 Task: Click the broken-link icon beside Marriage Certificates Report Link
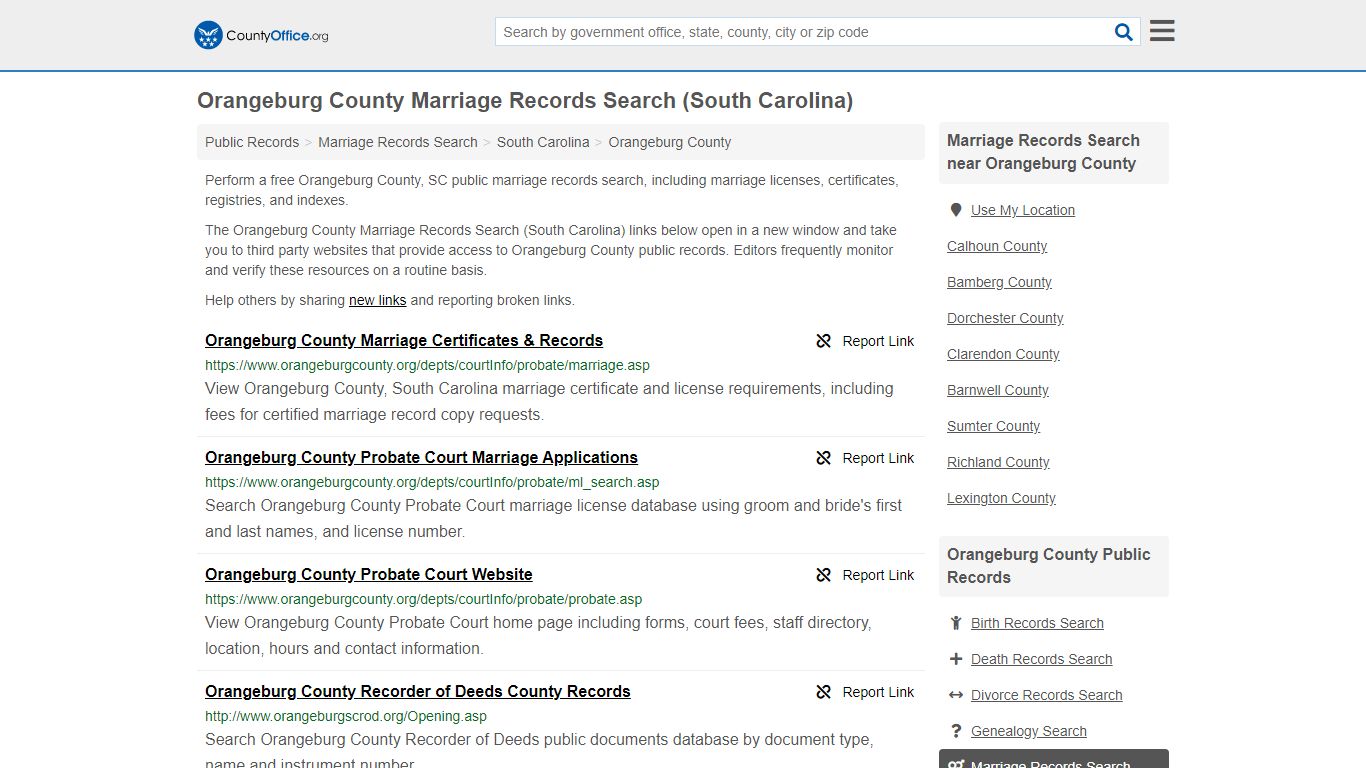pos(824,341)
